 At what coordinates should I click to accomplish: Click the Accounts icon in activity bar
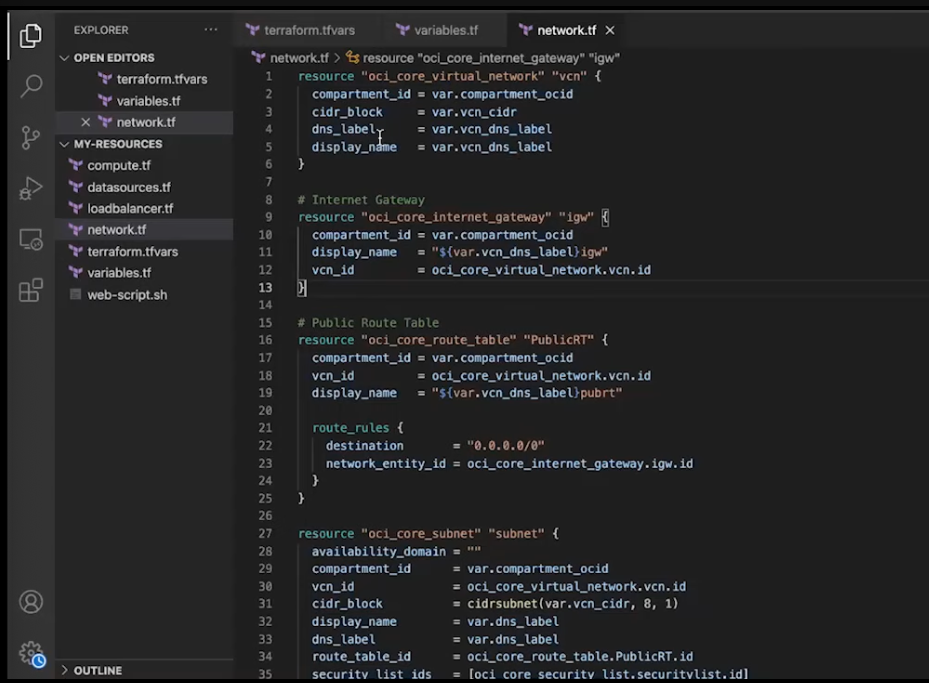click(31, 602)
